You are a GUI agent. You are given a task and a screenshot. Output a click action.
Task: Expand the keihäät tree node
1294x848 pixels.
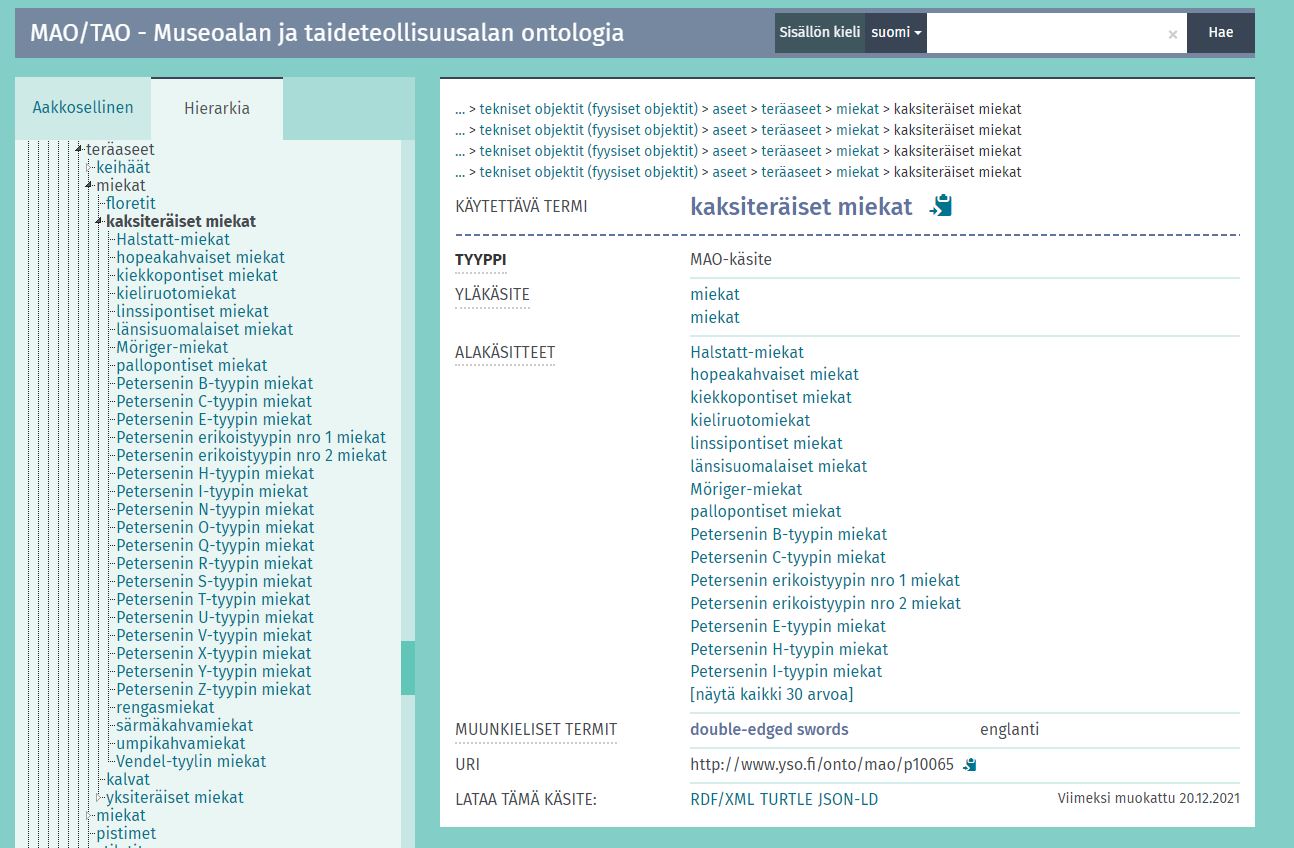[x=90, y=167]
